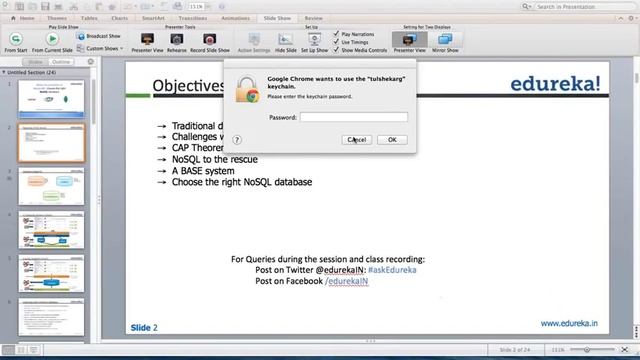Switch to normal view in status bar
The height and width of the screenshot is (360, 640).
click(8, 350)
